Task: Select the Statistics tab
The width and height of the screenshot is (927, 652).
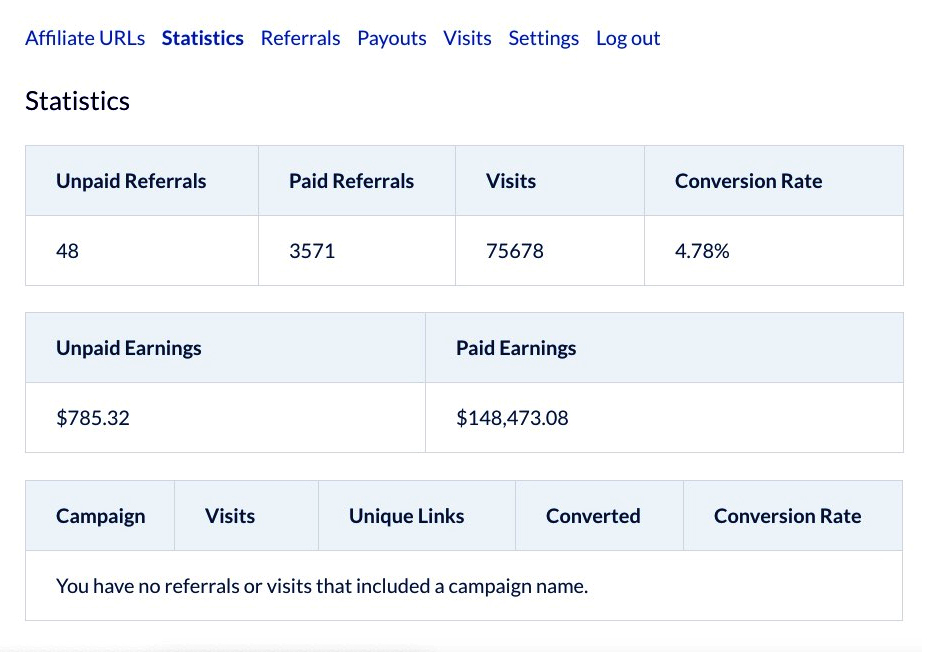Action: (203, 38)
